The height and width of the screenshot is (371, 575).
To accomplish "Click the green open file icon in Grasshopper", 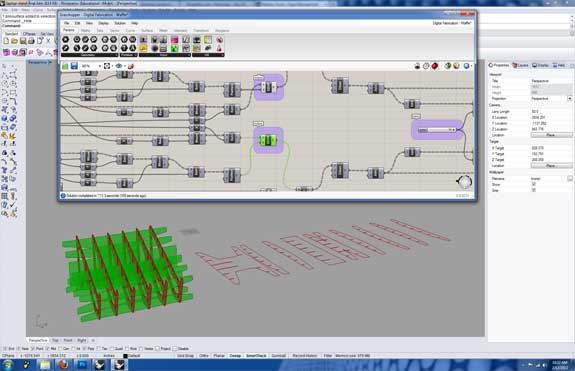I will [65, 66].
